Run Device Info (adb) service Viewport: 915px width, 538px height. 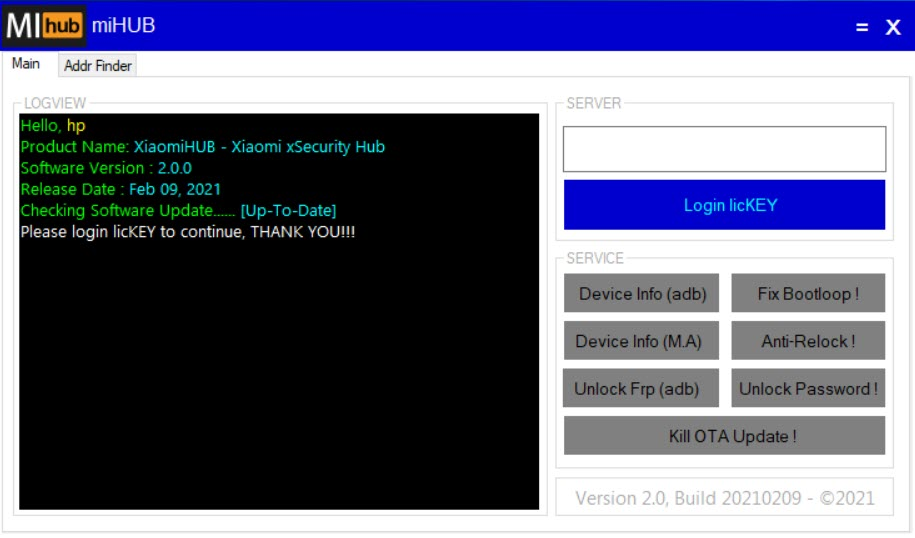(x=641, y=294)
